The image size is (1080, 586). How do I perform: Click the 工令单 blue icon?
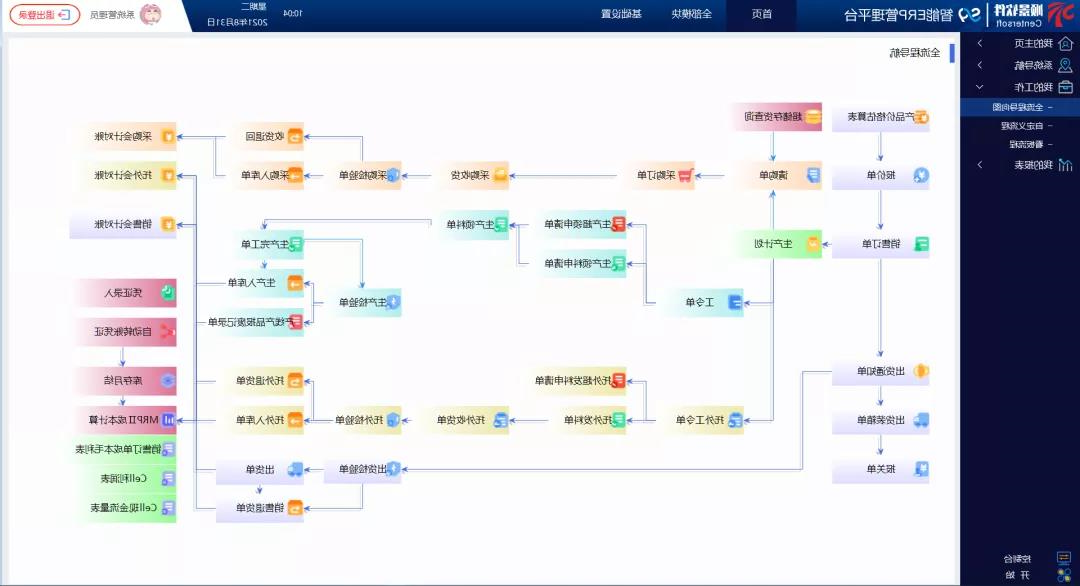tap(735, 302)
